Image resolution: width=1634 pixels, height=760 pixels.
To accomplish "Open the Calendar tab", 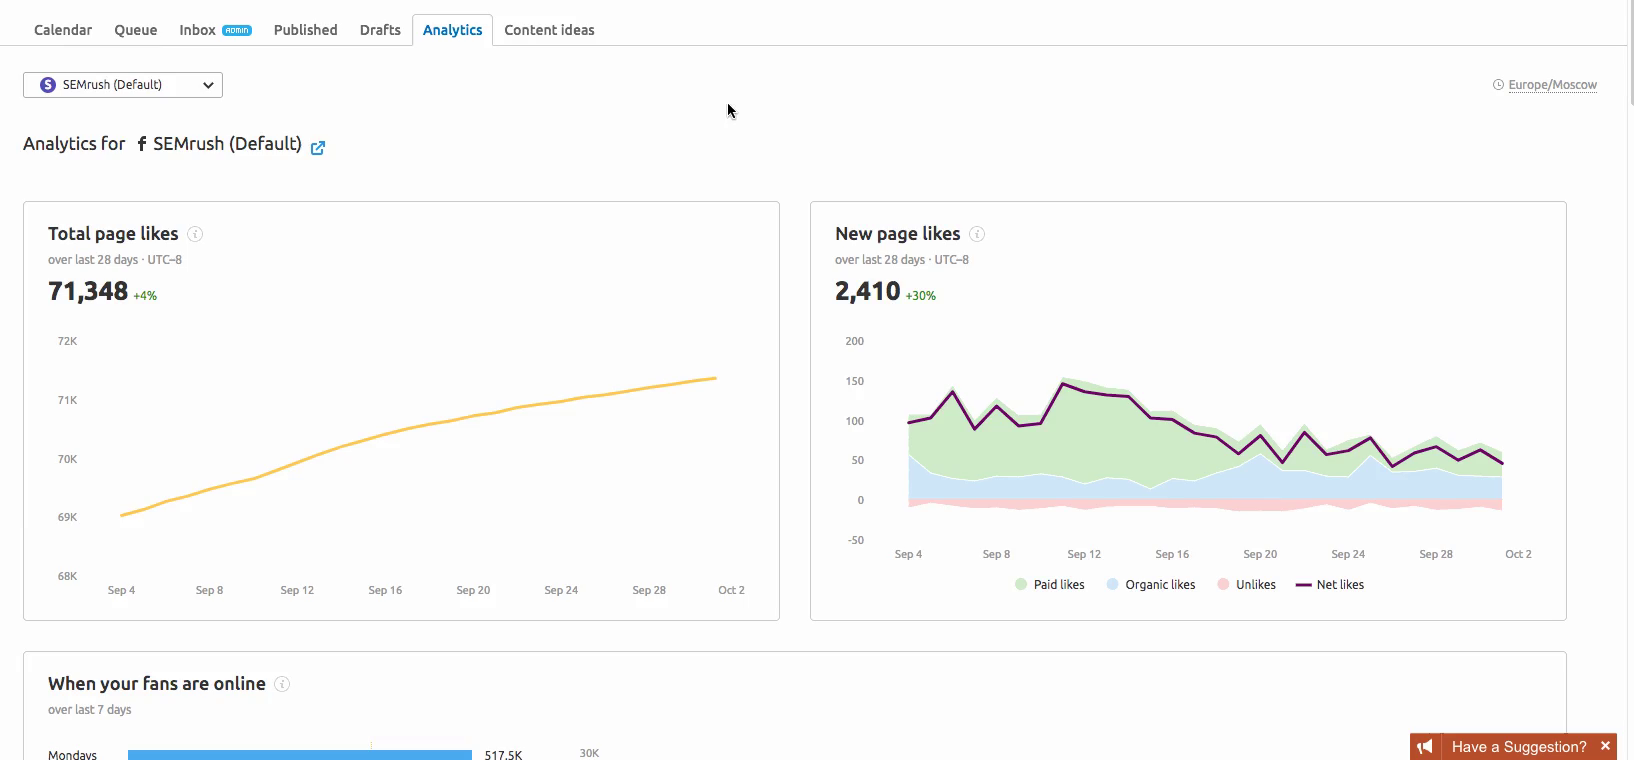I will pyautogui.click(x=63, y=30).
